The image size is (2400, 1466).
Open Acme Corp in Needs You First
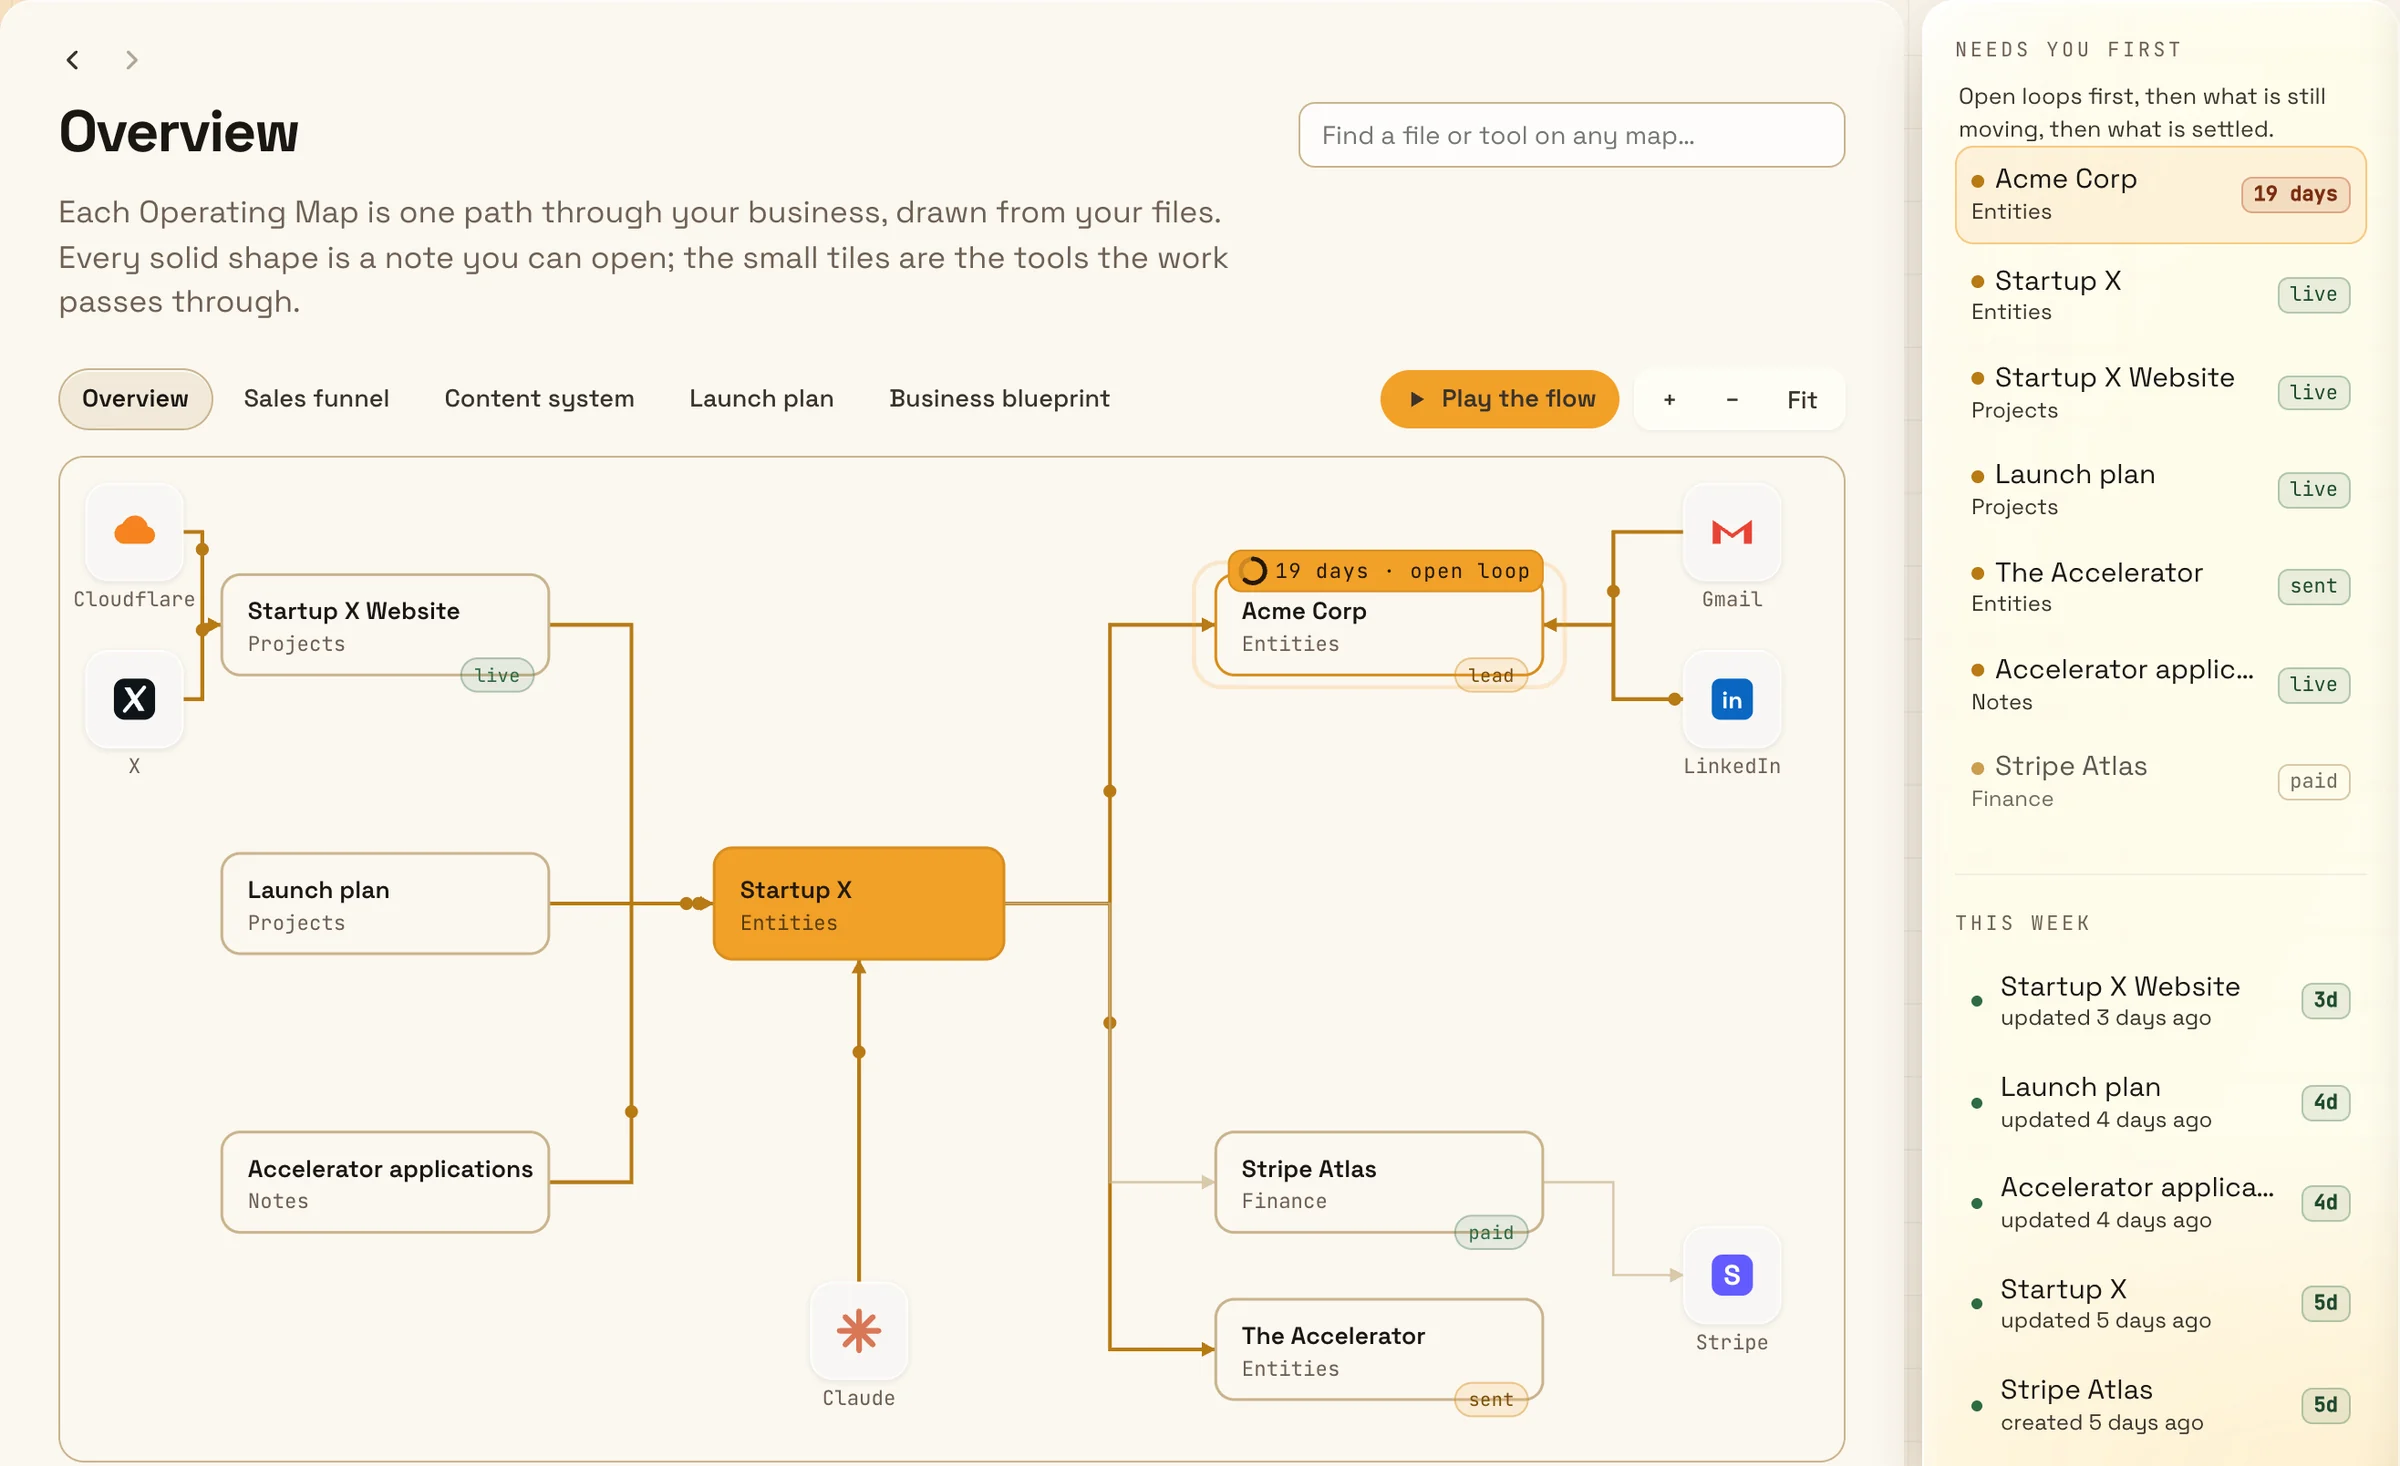click(x=2160, y=195)
